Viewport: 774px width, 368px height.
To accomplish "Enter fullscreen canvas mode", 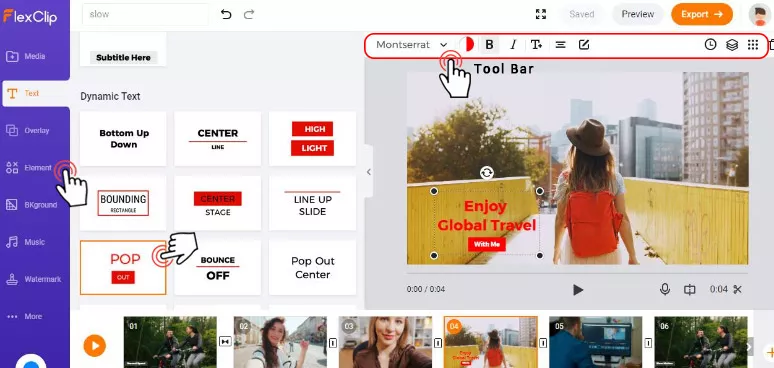I will 541,14.
